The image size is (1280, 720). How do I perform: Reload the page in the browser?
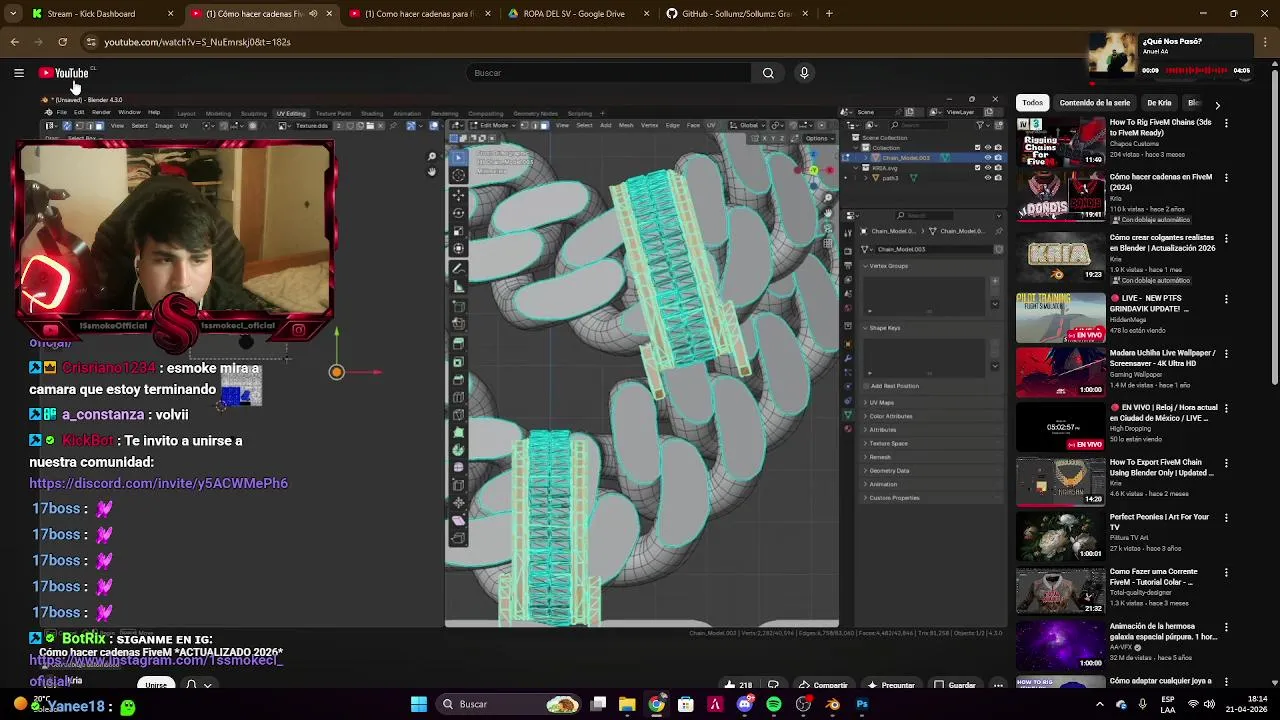pyautogui.click(x=62, y=42)
